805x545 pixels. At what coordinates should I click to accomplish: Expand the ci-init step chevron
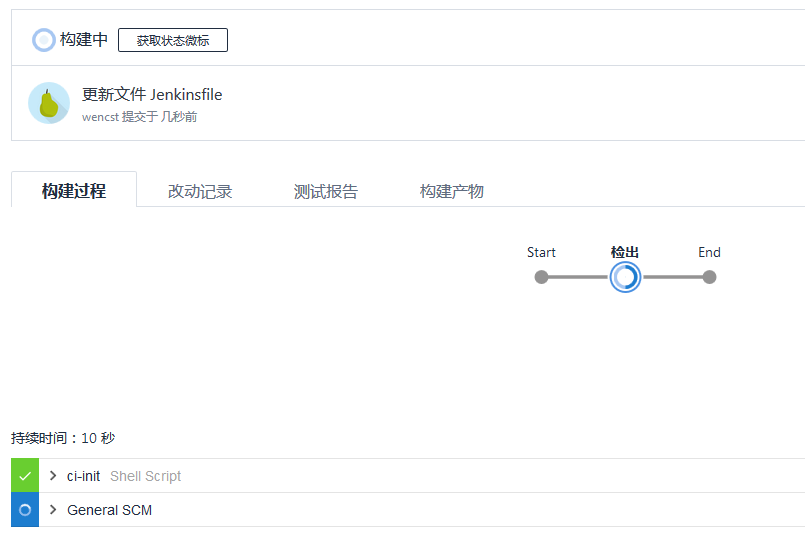pos(53,476)
